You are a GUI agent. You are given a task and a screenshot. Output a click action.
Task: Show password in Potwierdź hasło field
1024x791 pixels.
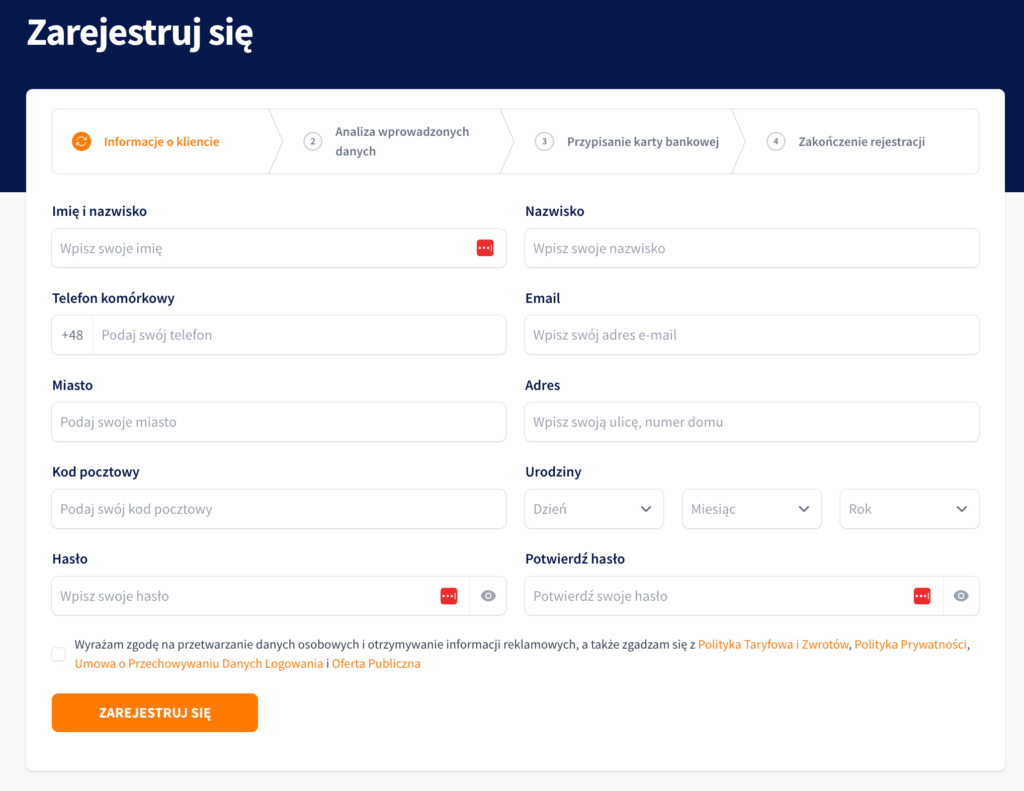click(x=961, y=596)
